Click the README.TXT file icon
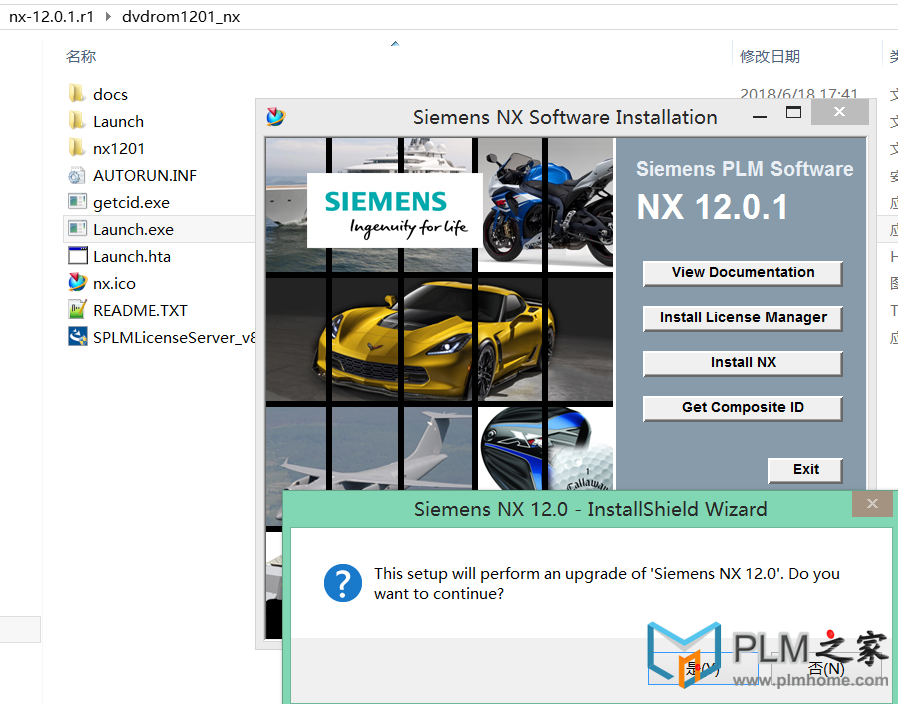The image size is (898, 704). coord(77,310)
